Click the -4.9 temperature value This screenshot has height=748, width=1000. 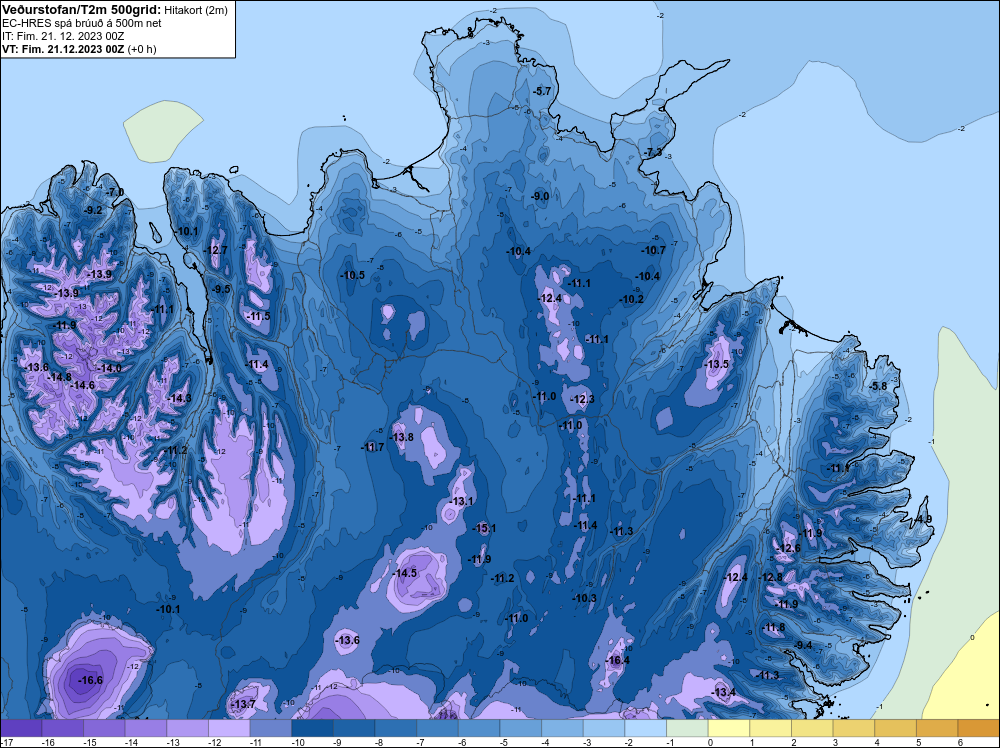[x=923, y=519]
